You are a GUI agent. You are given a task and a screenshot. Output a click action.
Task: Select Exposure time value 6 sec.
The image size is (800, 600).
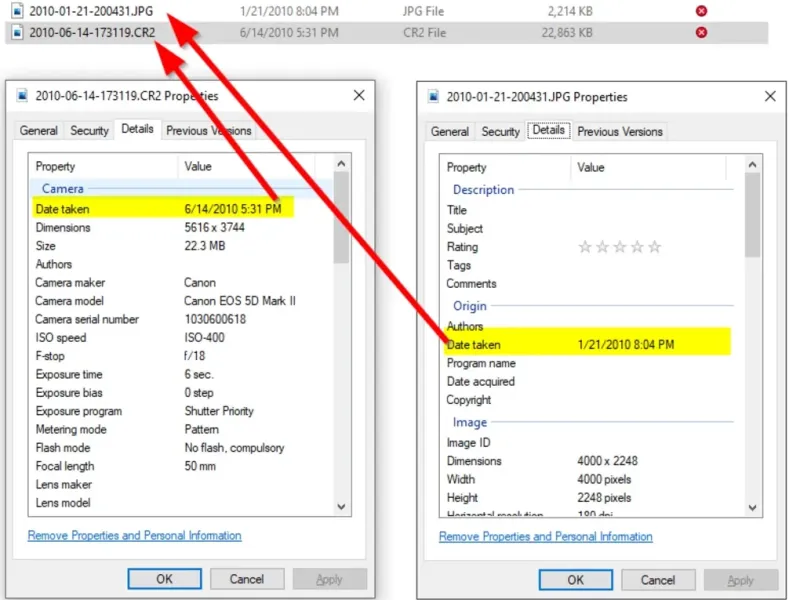[x=199, y=374]
